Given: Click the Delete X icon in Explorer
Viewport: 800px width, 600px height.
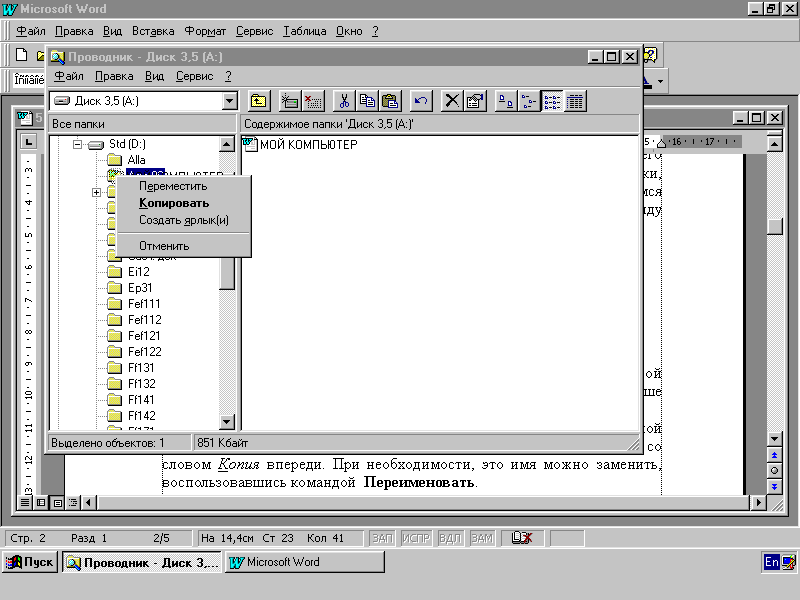Looking at the screenshot, I should (452, 101).
